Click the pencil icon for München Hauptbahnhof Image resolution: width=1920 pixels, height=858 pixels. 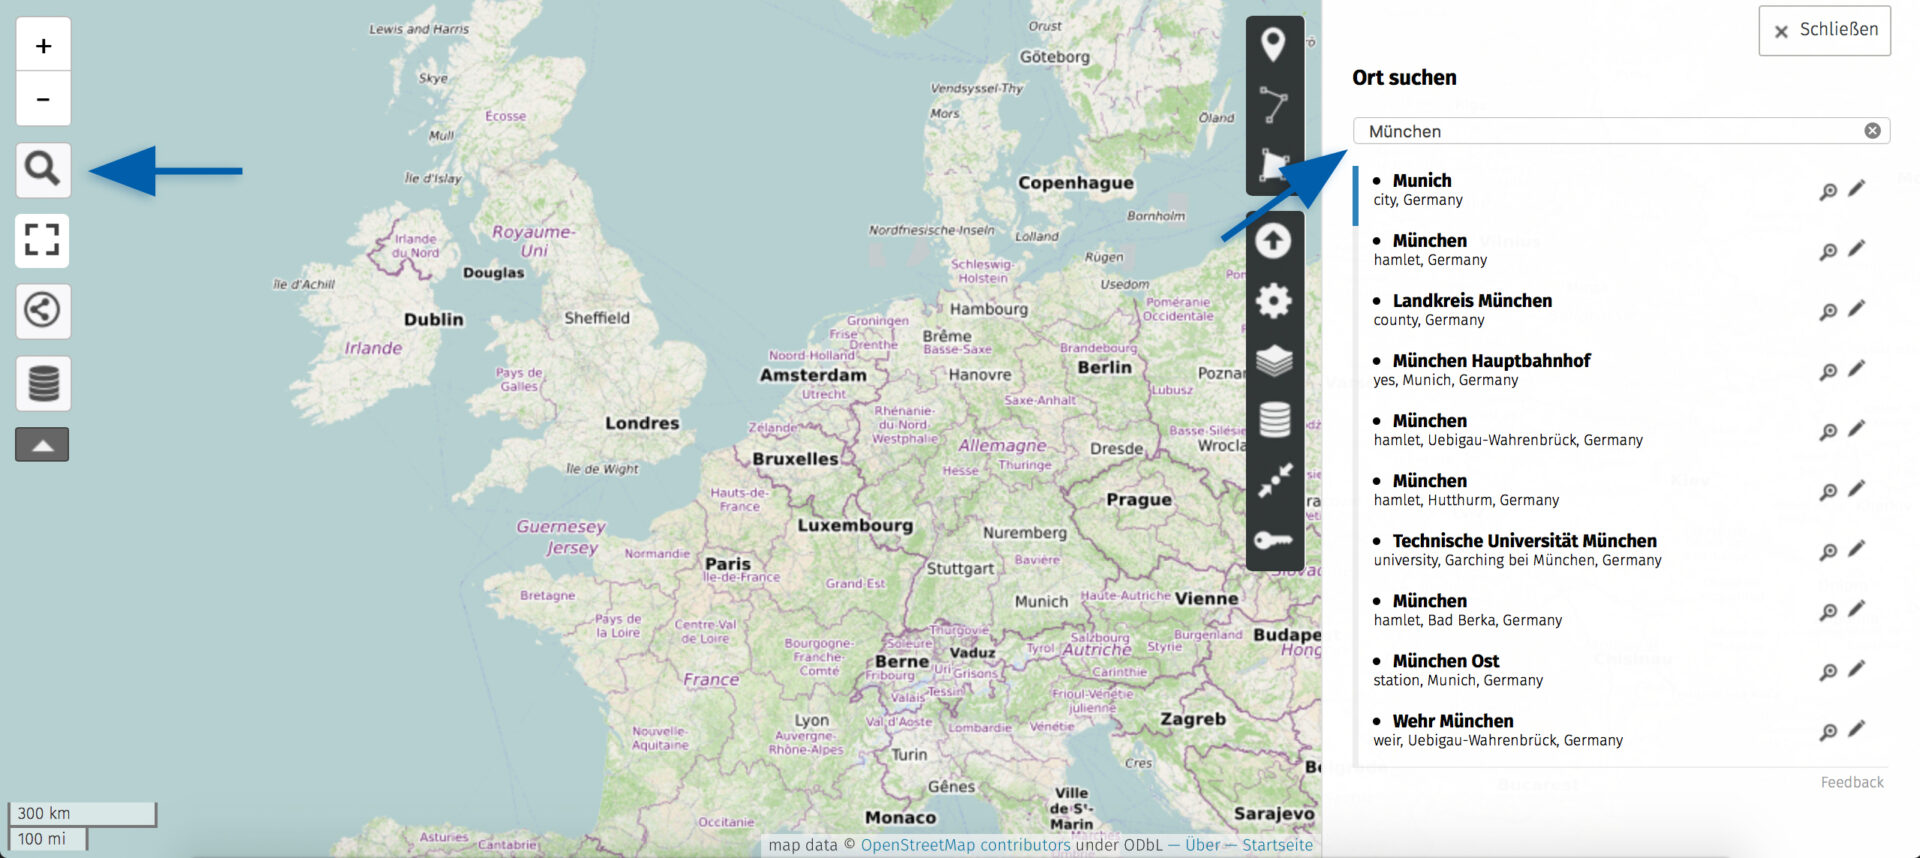click(x=1857, y=369)
